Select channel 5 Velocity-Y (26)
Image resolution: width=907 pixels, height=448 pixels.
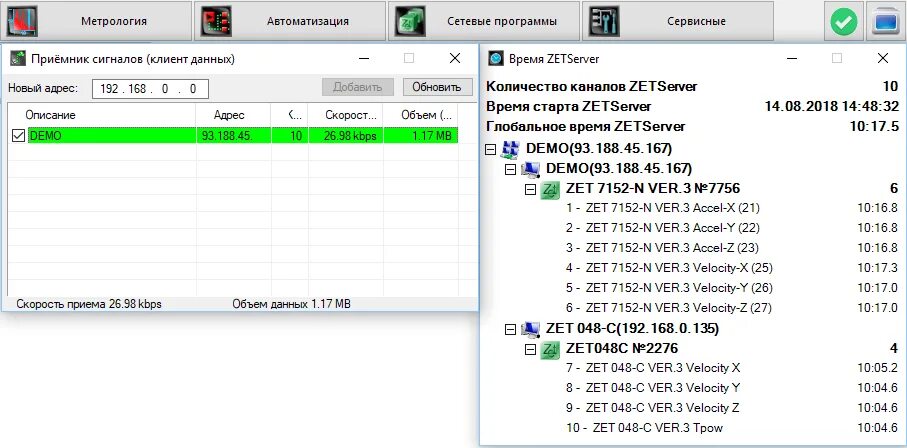point(669,288)
